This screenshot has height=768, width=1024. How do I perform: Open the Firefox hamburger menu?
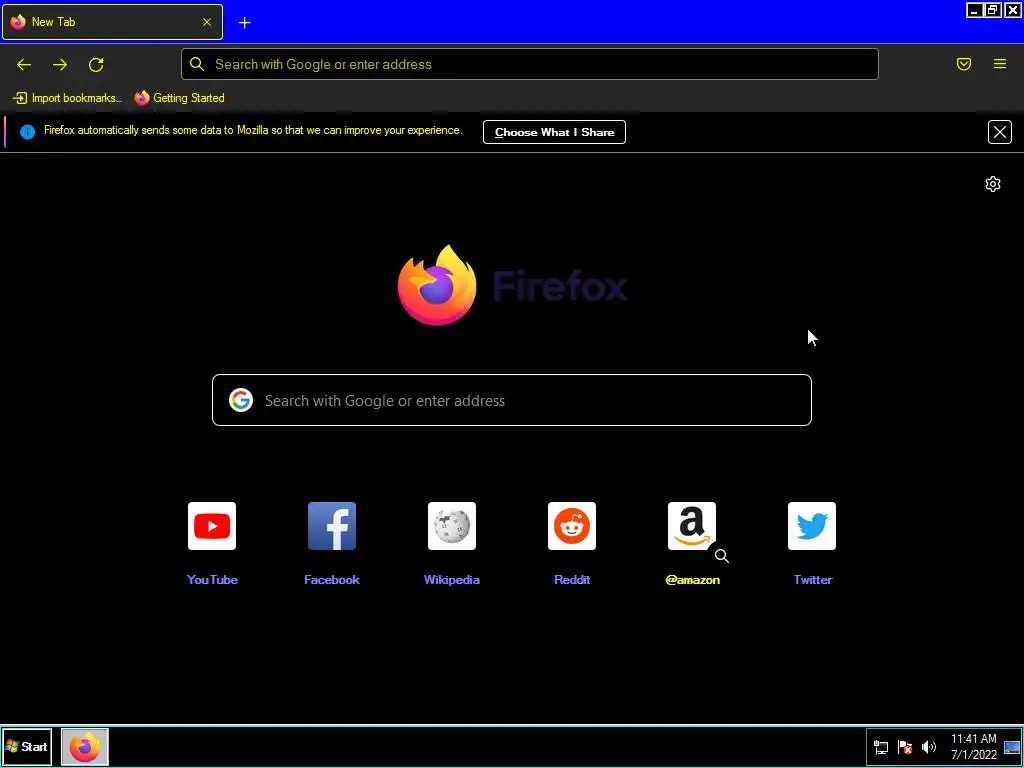pos(1000,64)
